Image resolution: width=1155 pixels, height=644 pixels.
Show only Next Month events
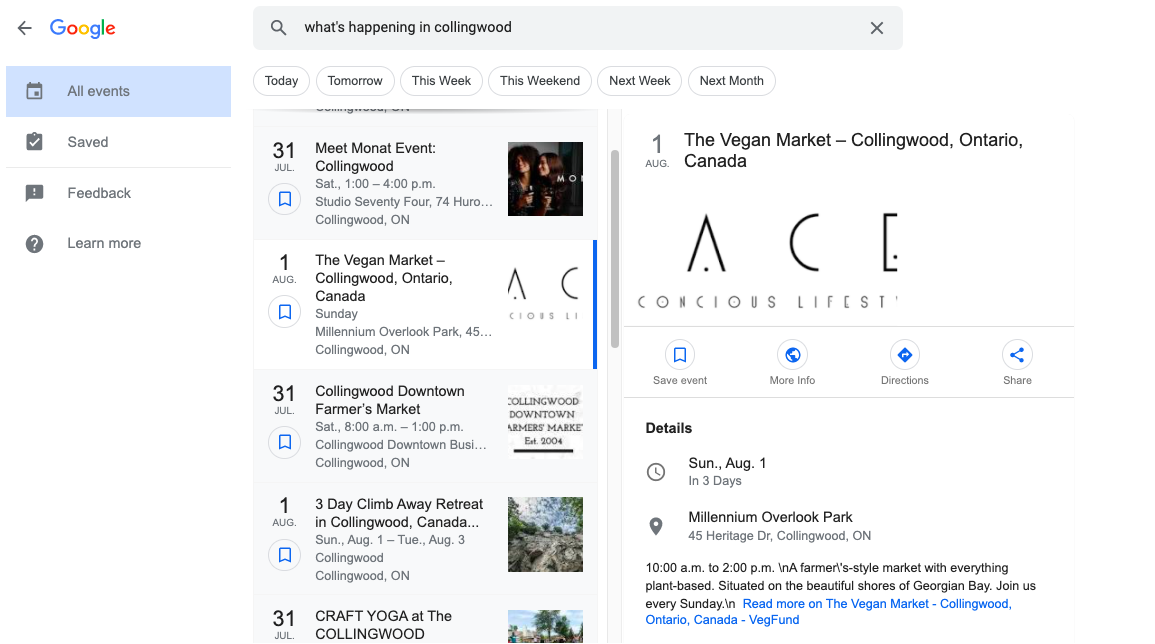(731, 81)
